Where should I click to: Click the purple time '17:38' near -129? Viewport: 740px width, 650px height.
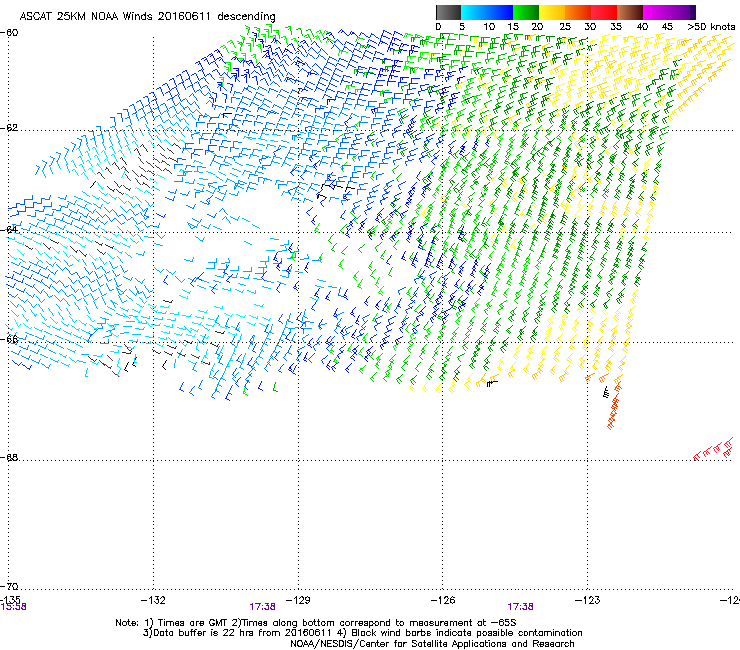(x=262, y=607)
